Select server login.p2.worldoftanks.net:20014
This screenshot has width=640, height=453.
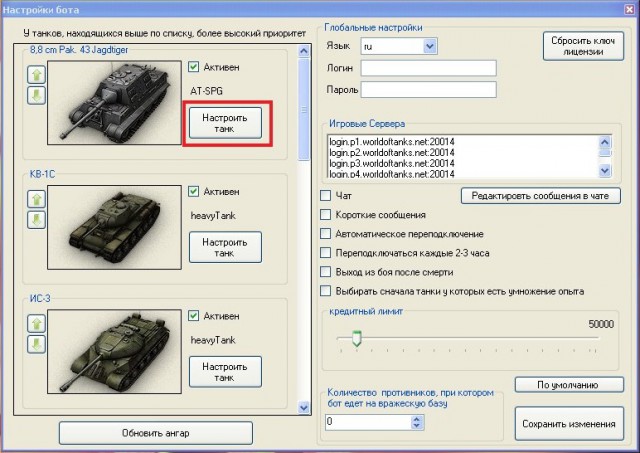392,153
